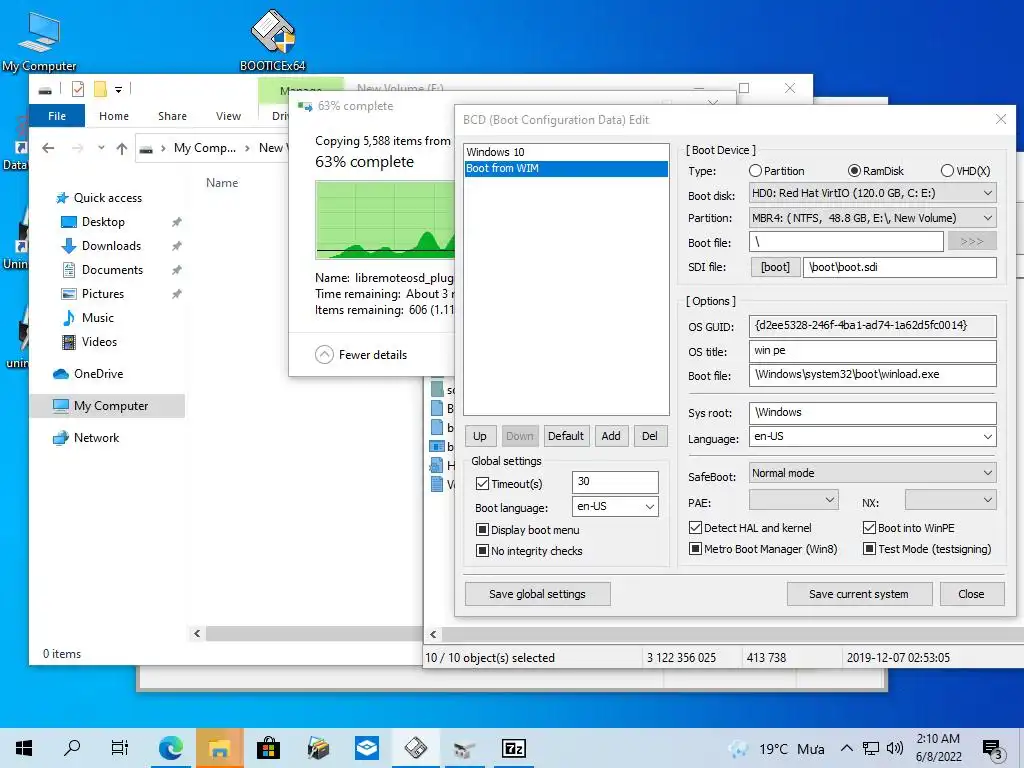Open 7-Zip taskbar icon

coord(513,748)
